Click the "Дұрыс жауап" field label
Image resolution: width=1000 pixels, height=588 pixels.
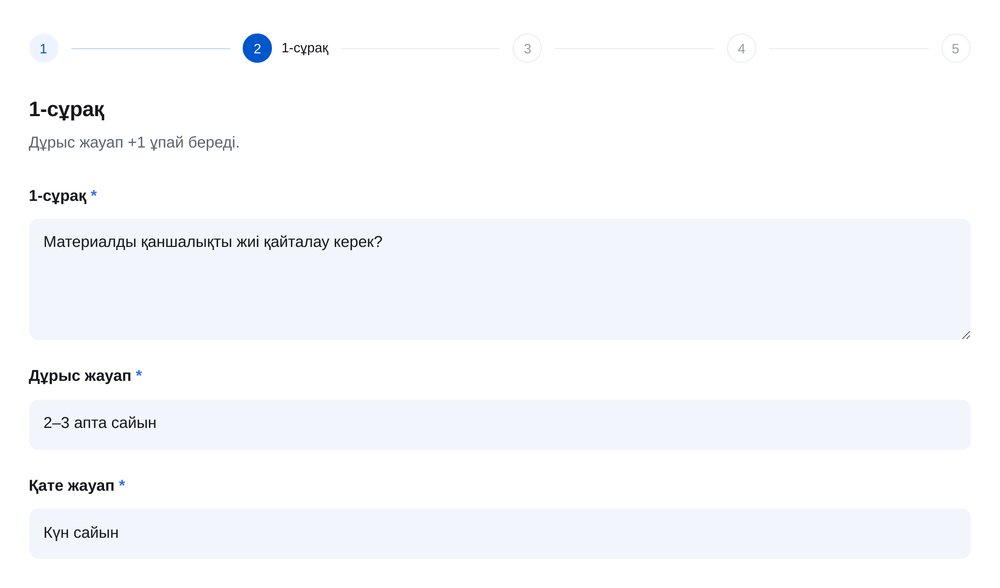click(x=80, y=376)
